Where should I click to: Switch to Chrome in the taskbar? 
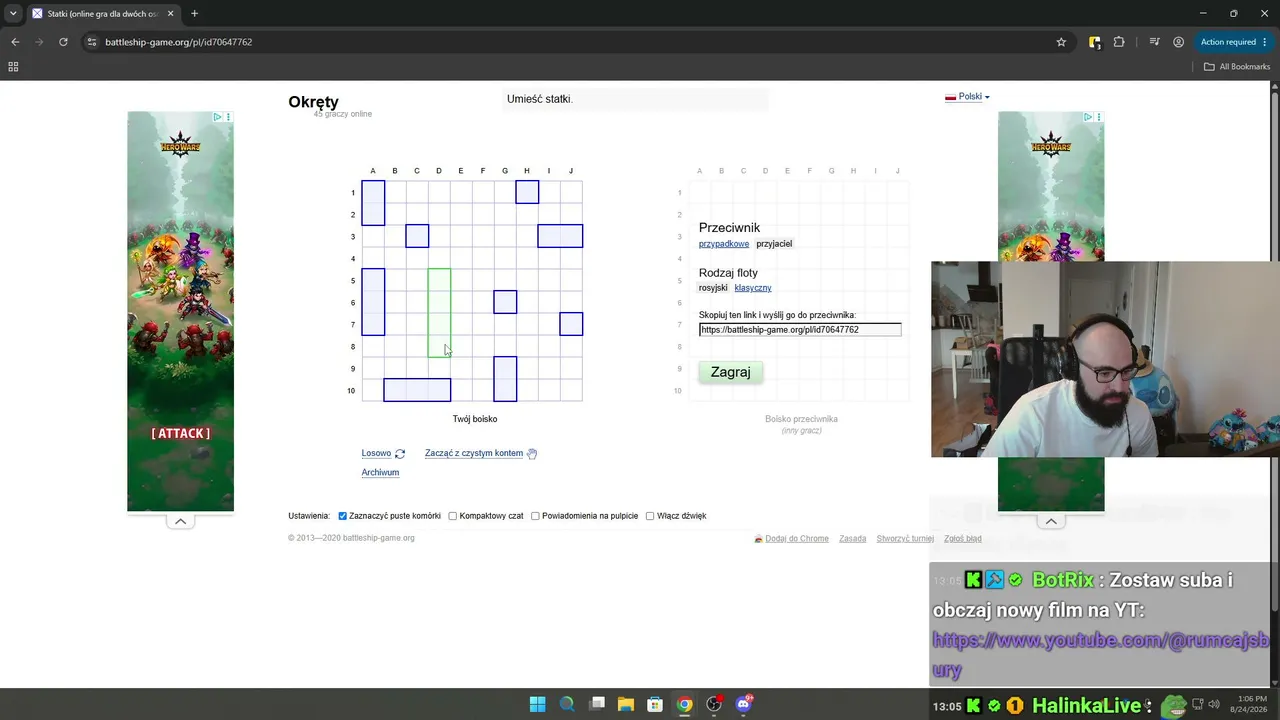pos(684,704)
